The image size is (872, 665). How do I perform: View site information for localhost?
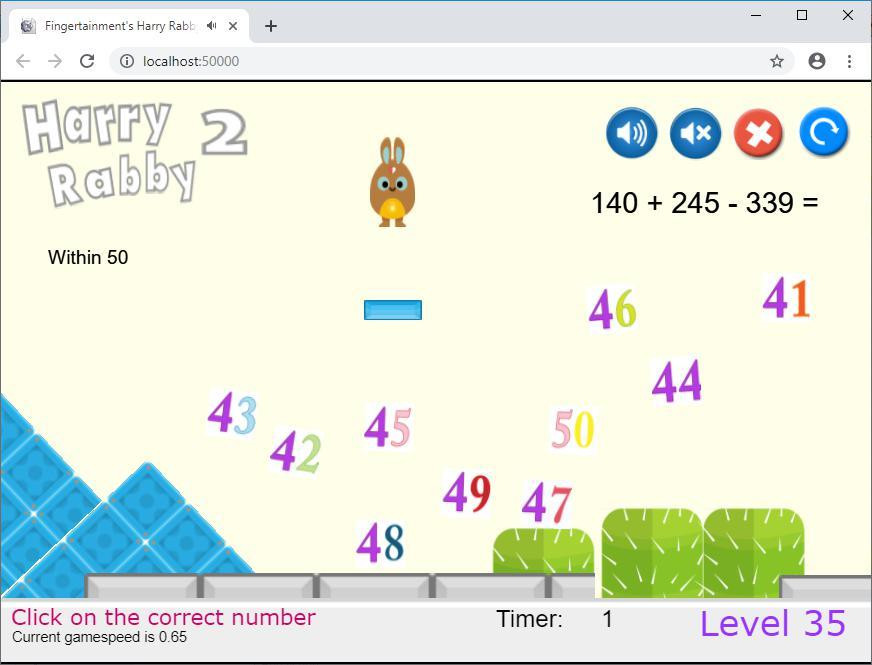(127, 61)
